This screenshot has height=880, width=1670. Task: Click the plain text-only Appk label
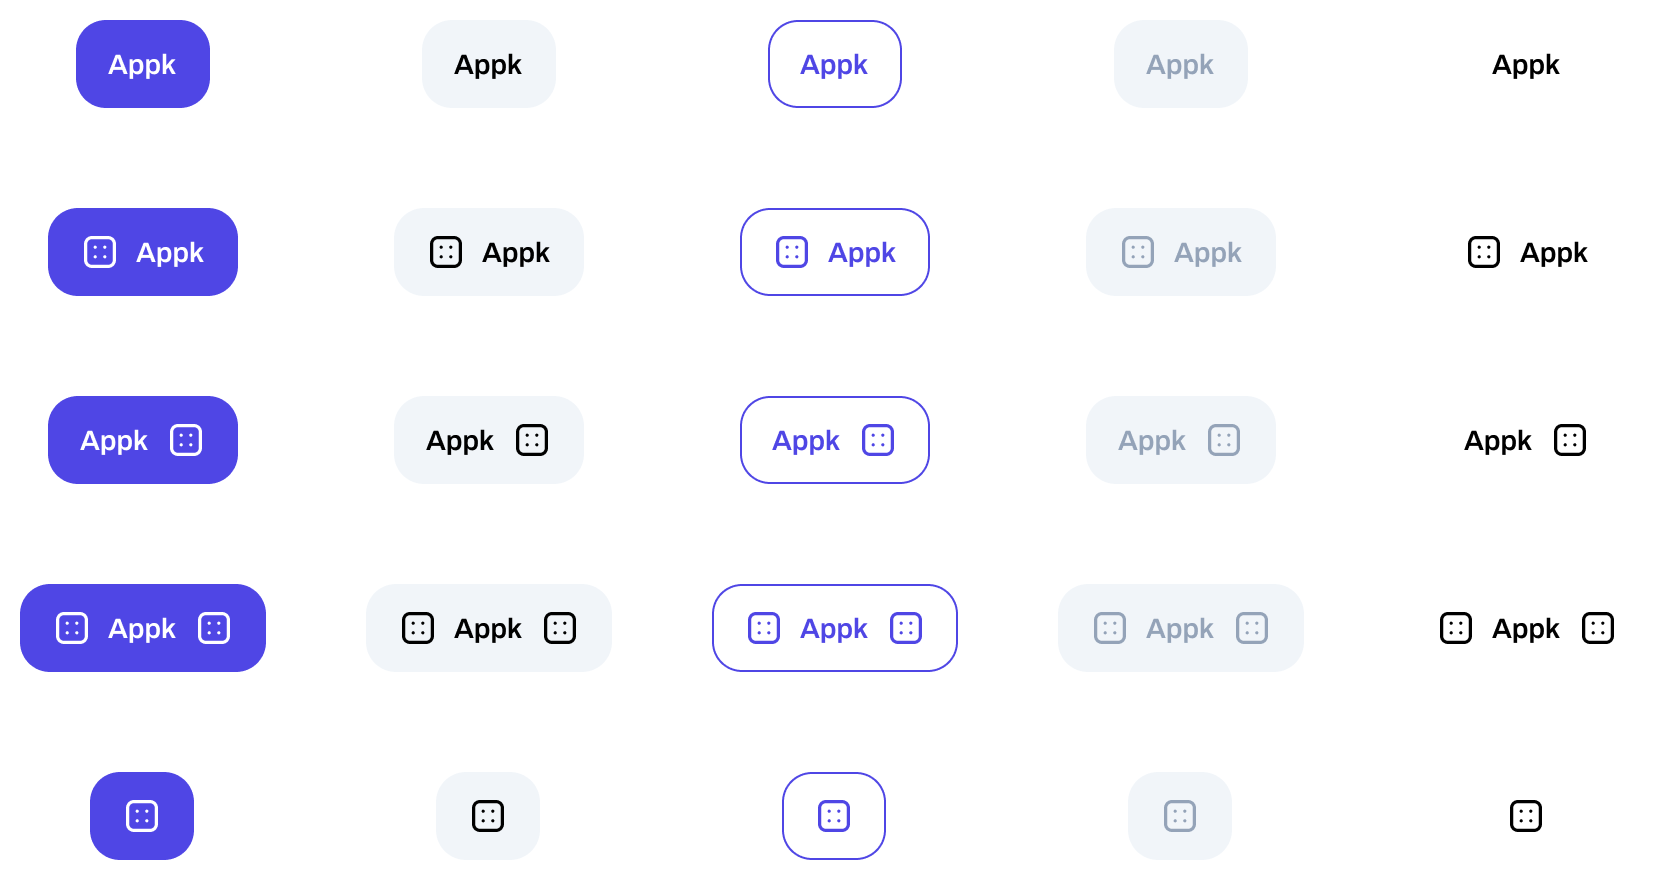point(1526,64)
